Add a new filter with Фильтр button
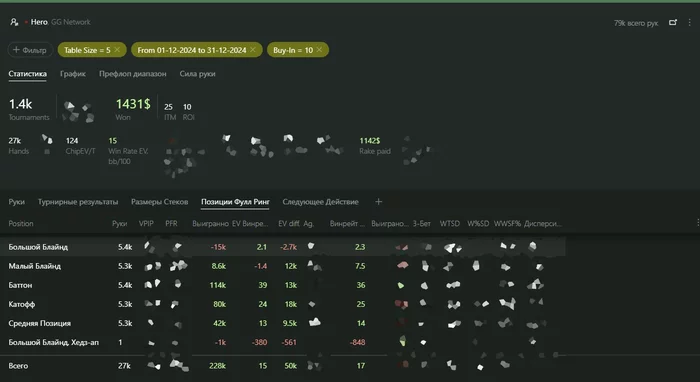The image size is (700, 382). tap(30, 50)
